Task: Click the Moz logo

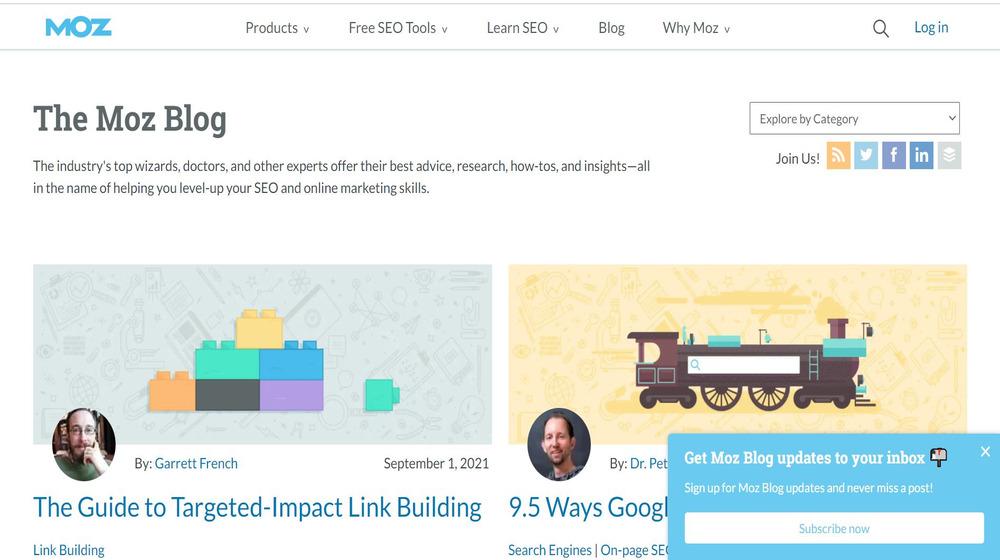Action: (78, 27)
